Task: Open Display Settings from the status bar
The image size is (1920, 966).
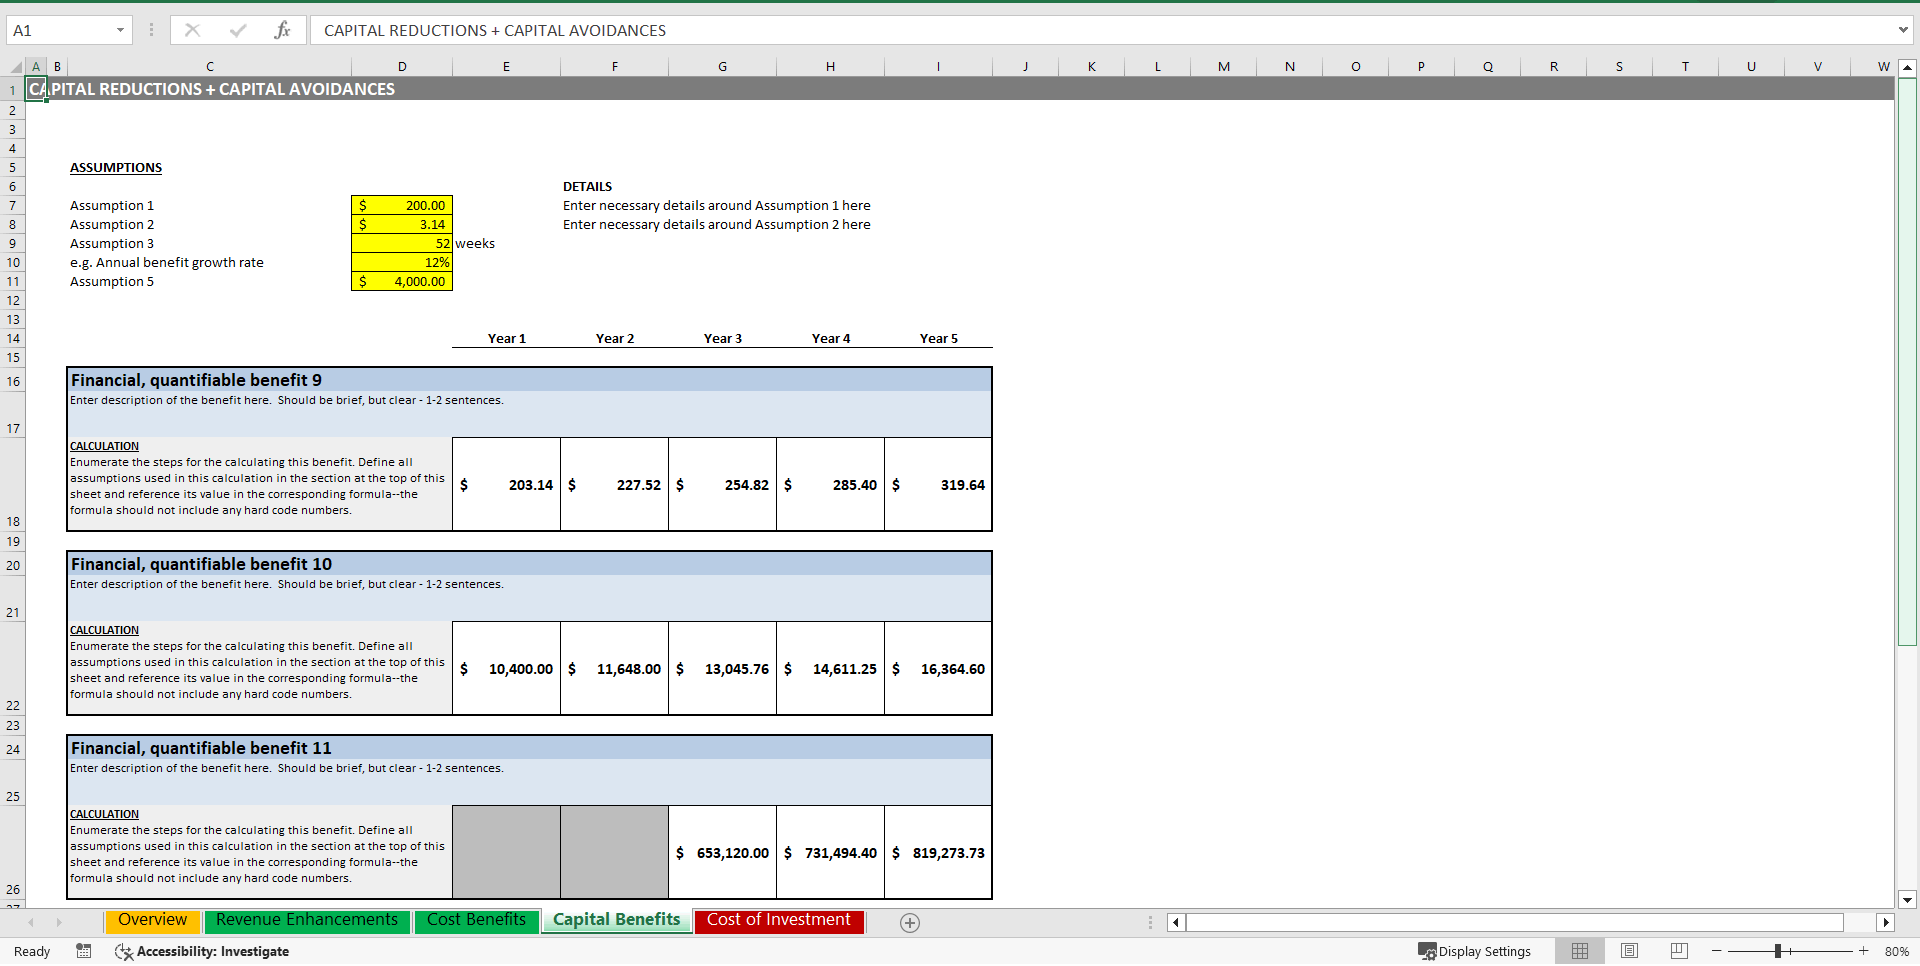Action: point(1475,951)
